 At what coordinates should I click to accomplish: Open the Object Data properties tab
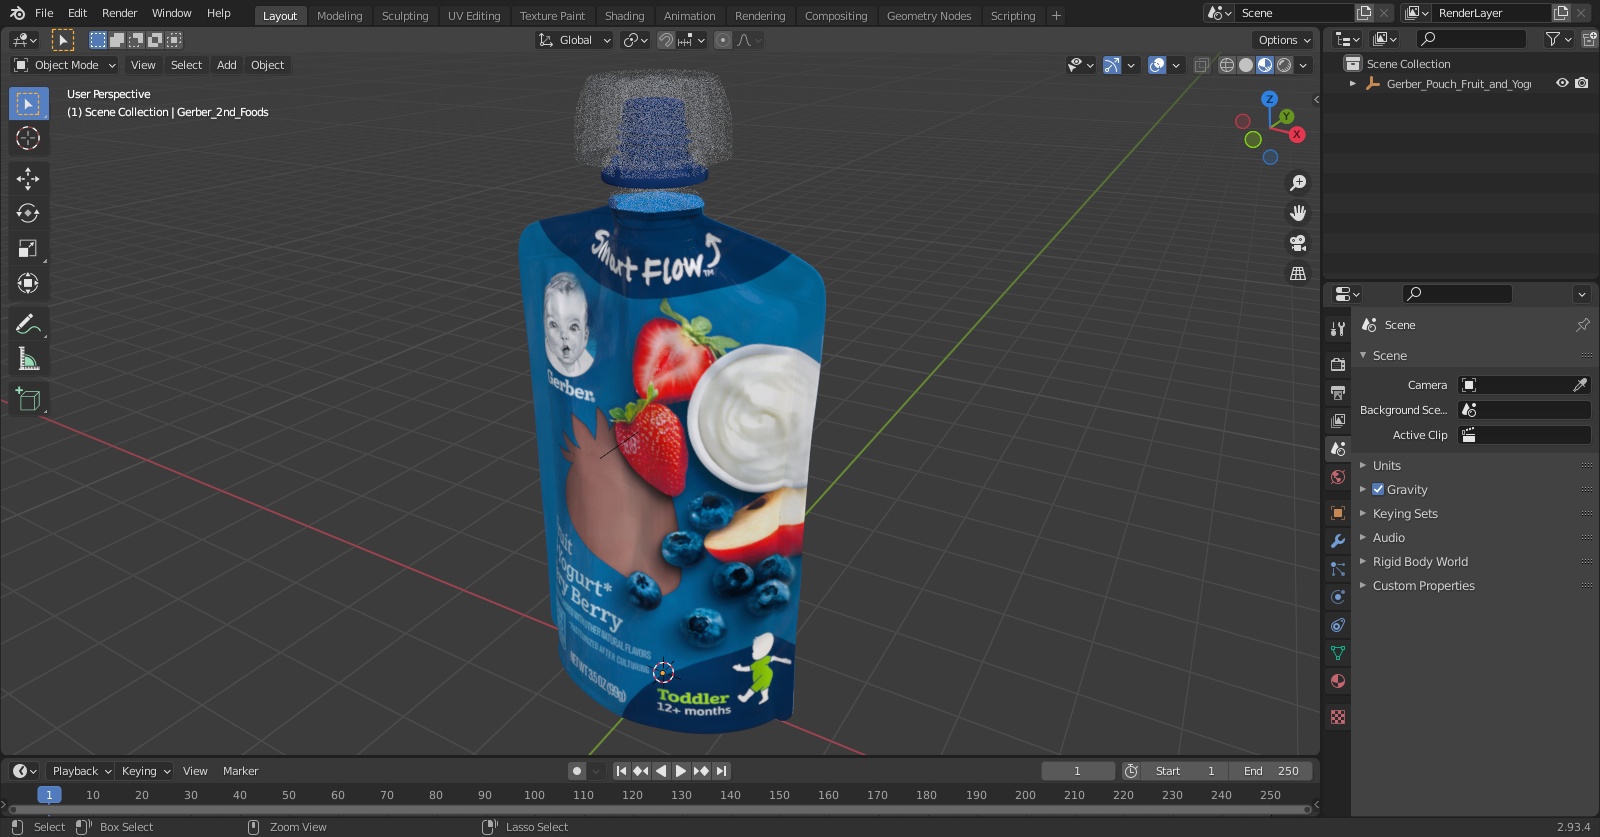pyautogui.click(x=1338, y=653)
